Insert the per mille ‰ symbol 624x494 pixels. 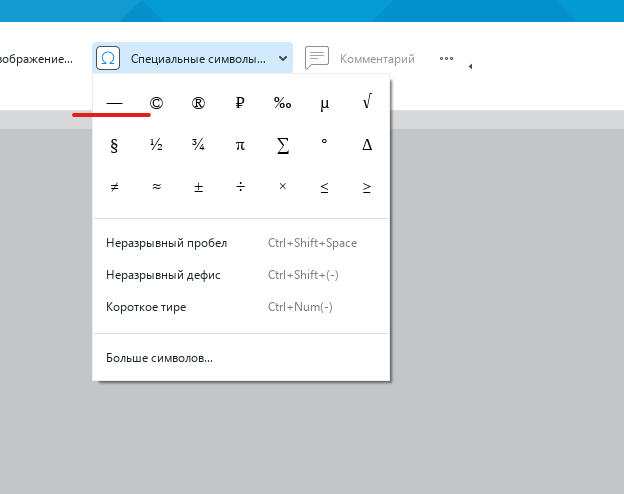[283, 102]
